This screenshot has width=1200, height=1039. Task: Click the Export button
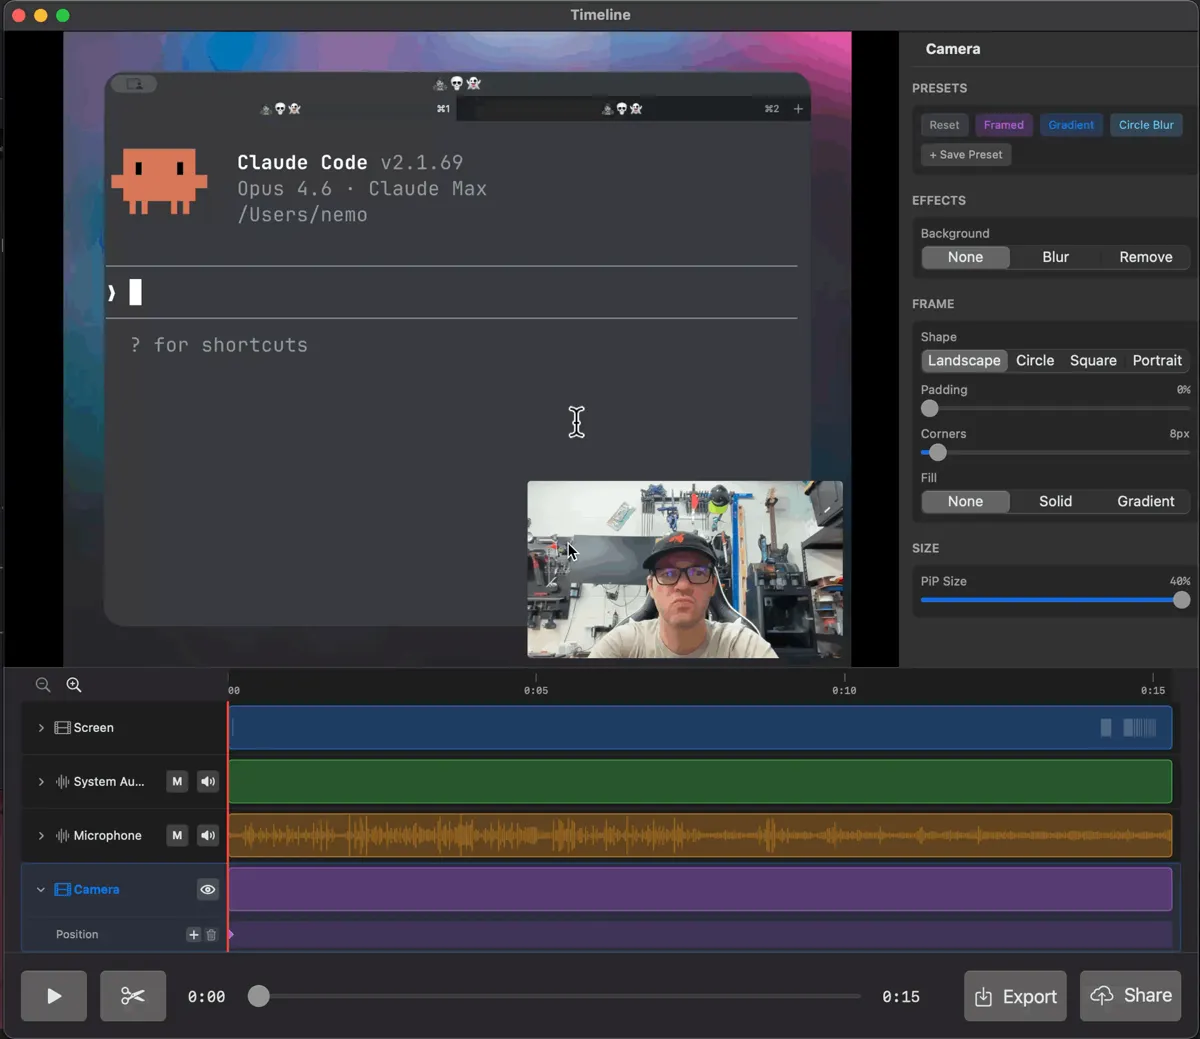[1015, 996]
